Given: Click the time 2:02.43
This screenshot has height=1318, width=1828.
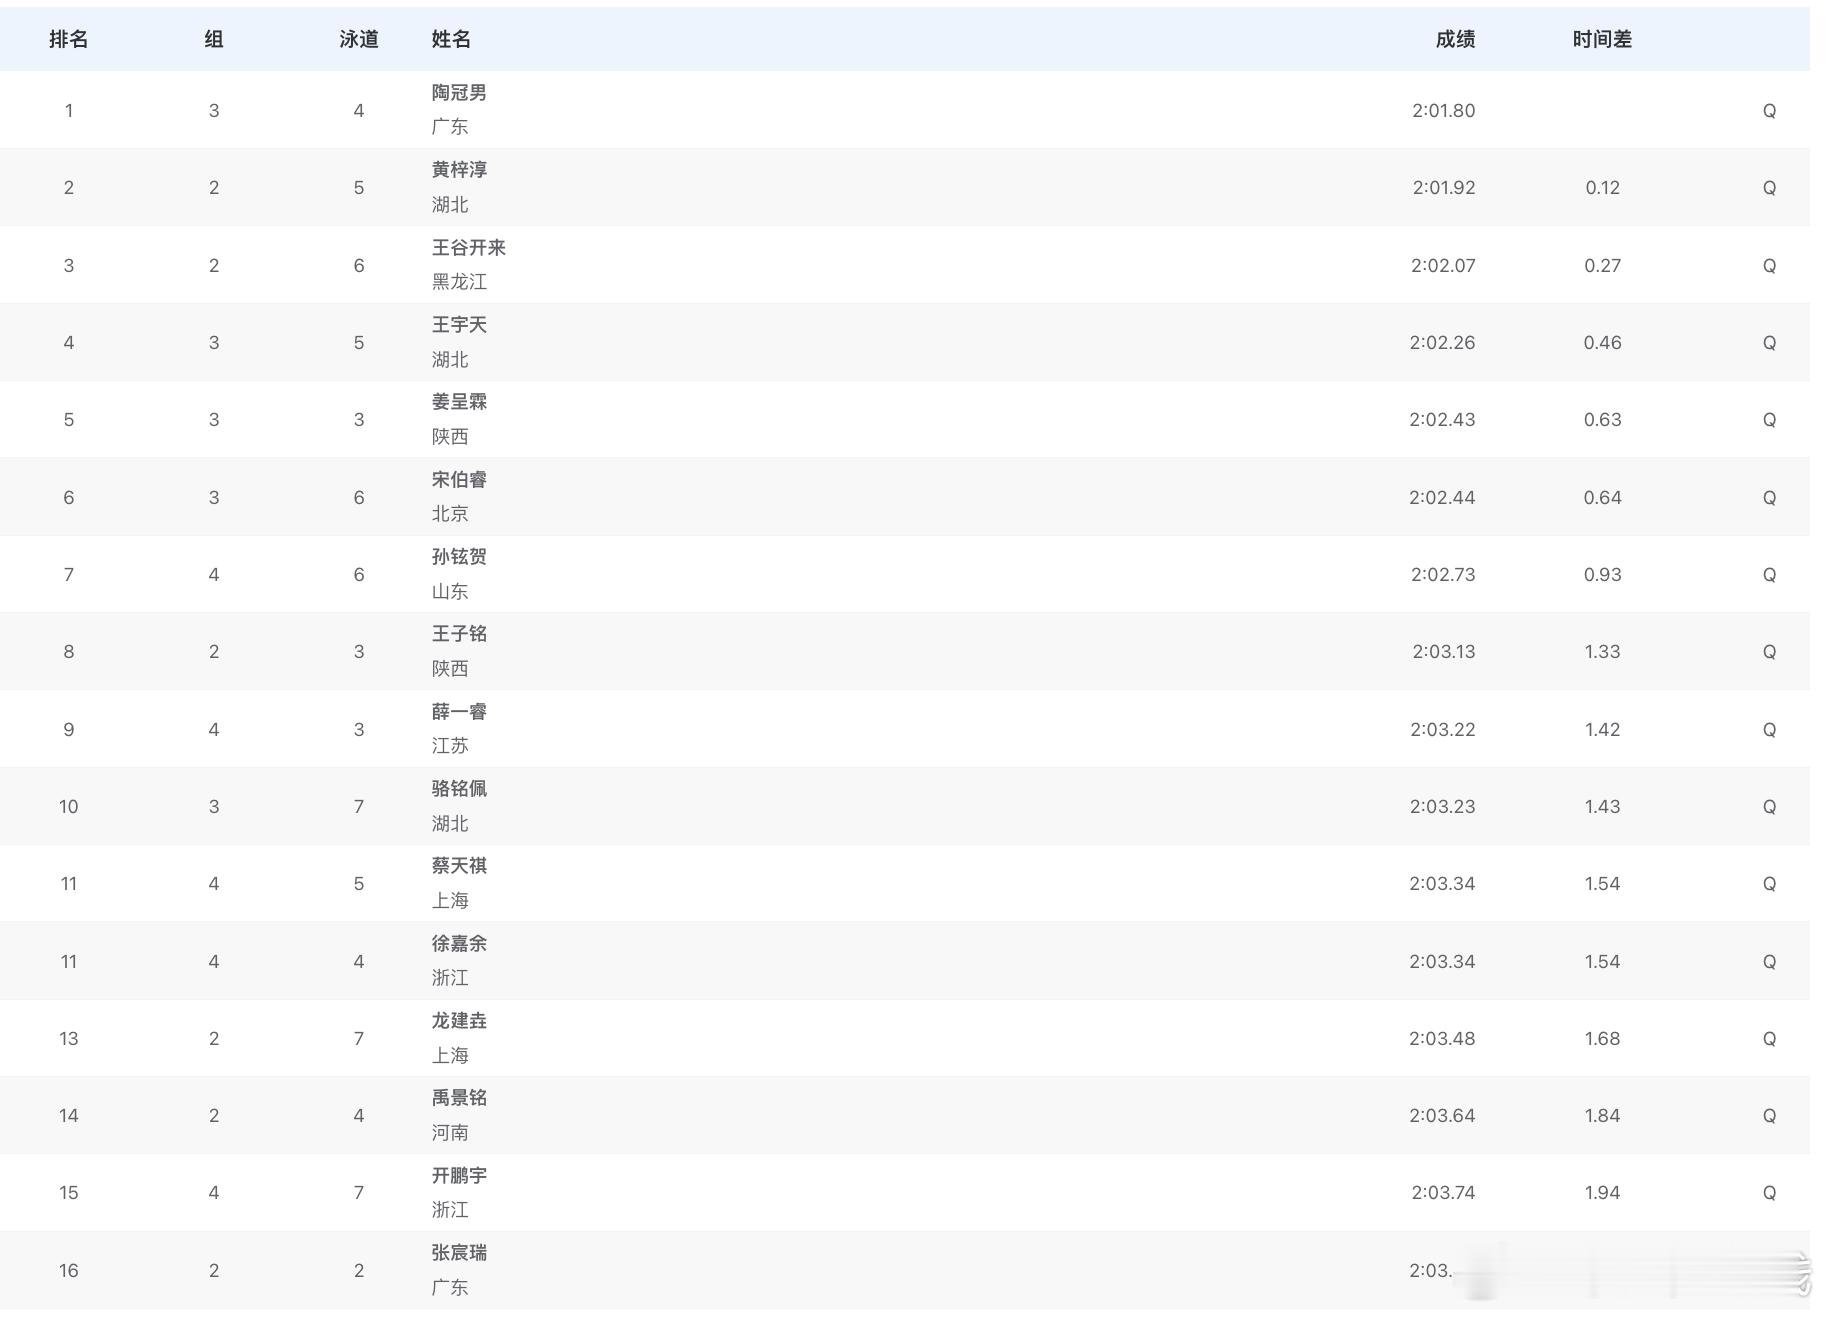Looking at the screenshot, I should [1442, 420].
